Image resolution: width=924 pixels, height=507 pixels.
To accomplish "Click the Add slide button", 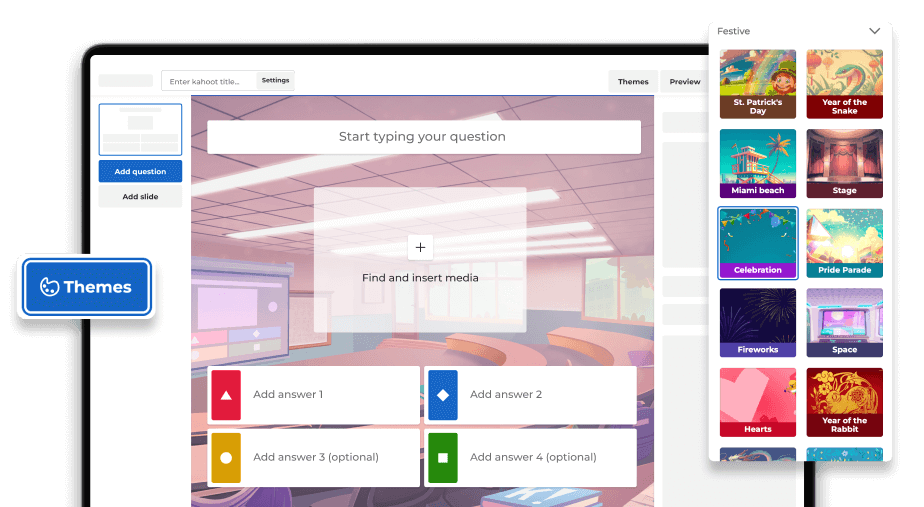I will click(x=140, y=196).
